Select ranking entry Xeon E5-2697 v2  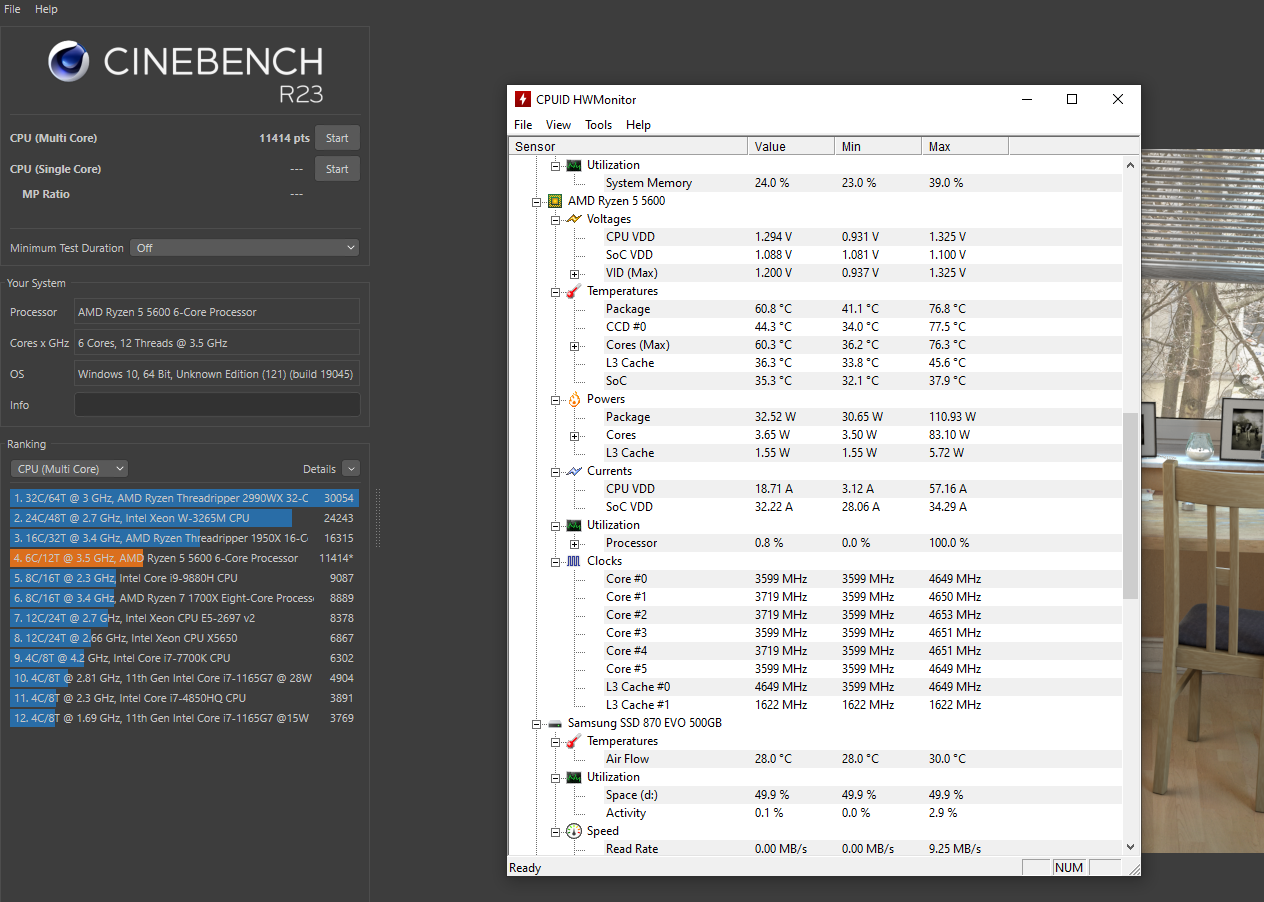point(184,618)
